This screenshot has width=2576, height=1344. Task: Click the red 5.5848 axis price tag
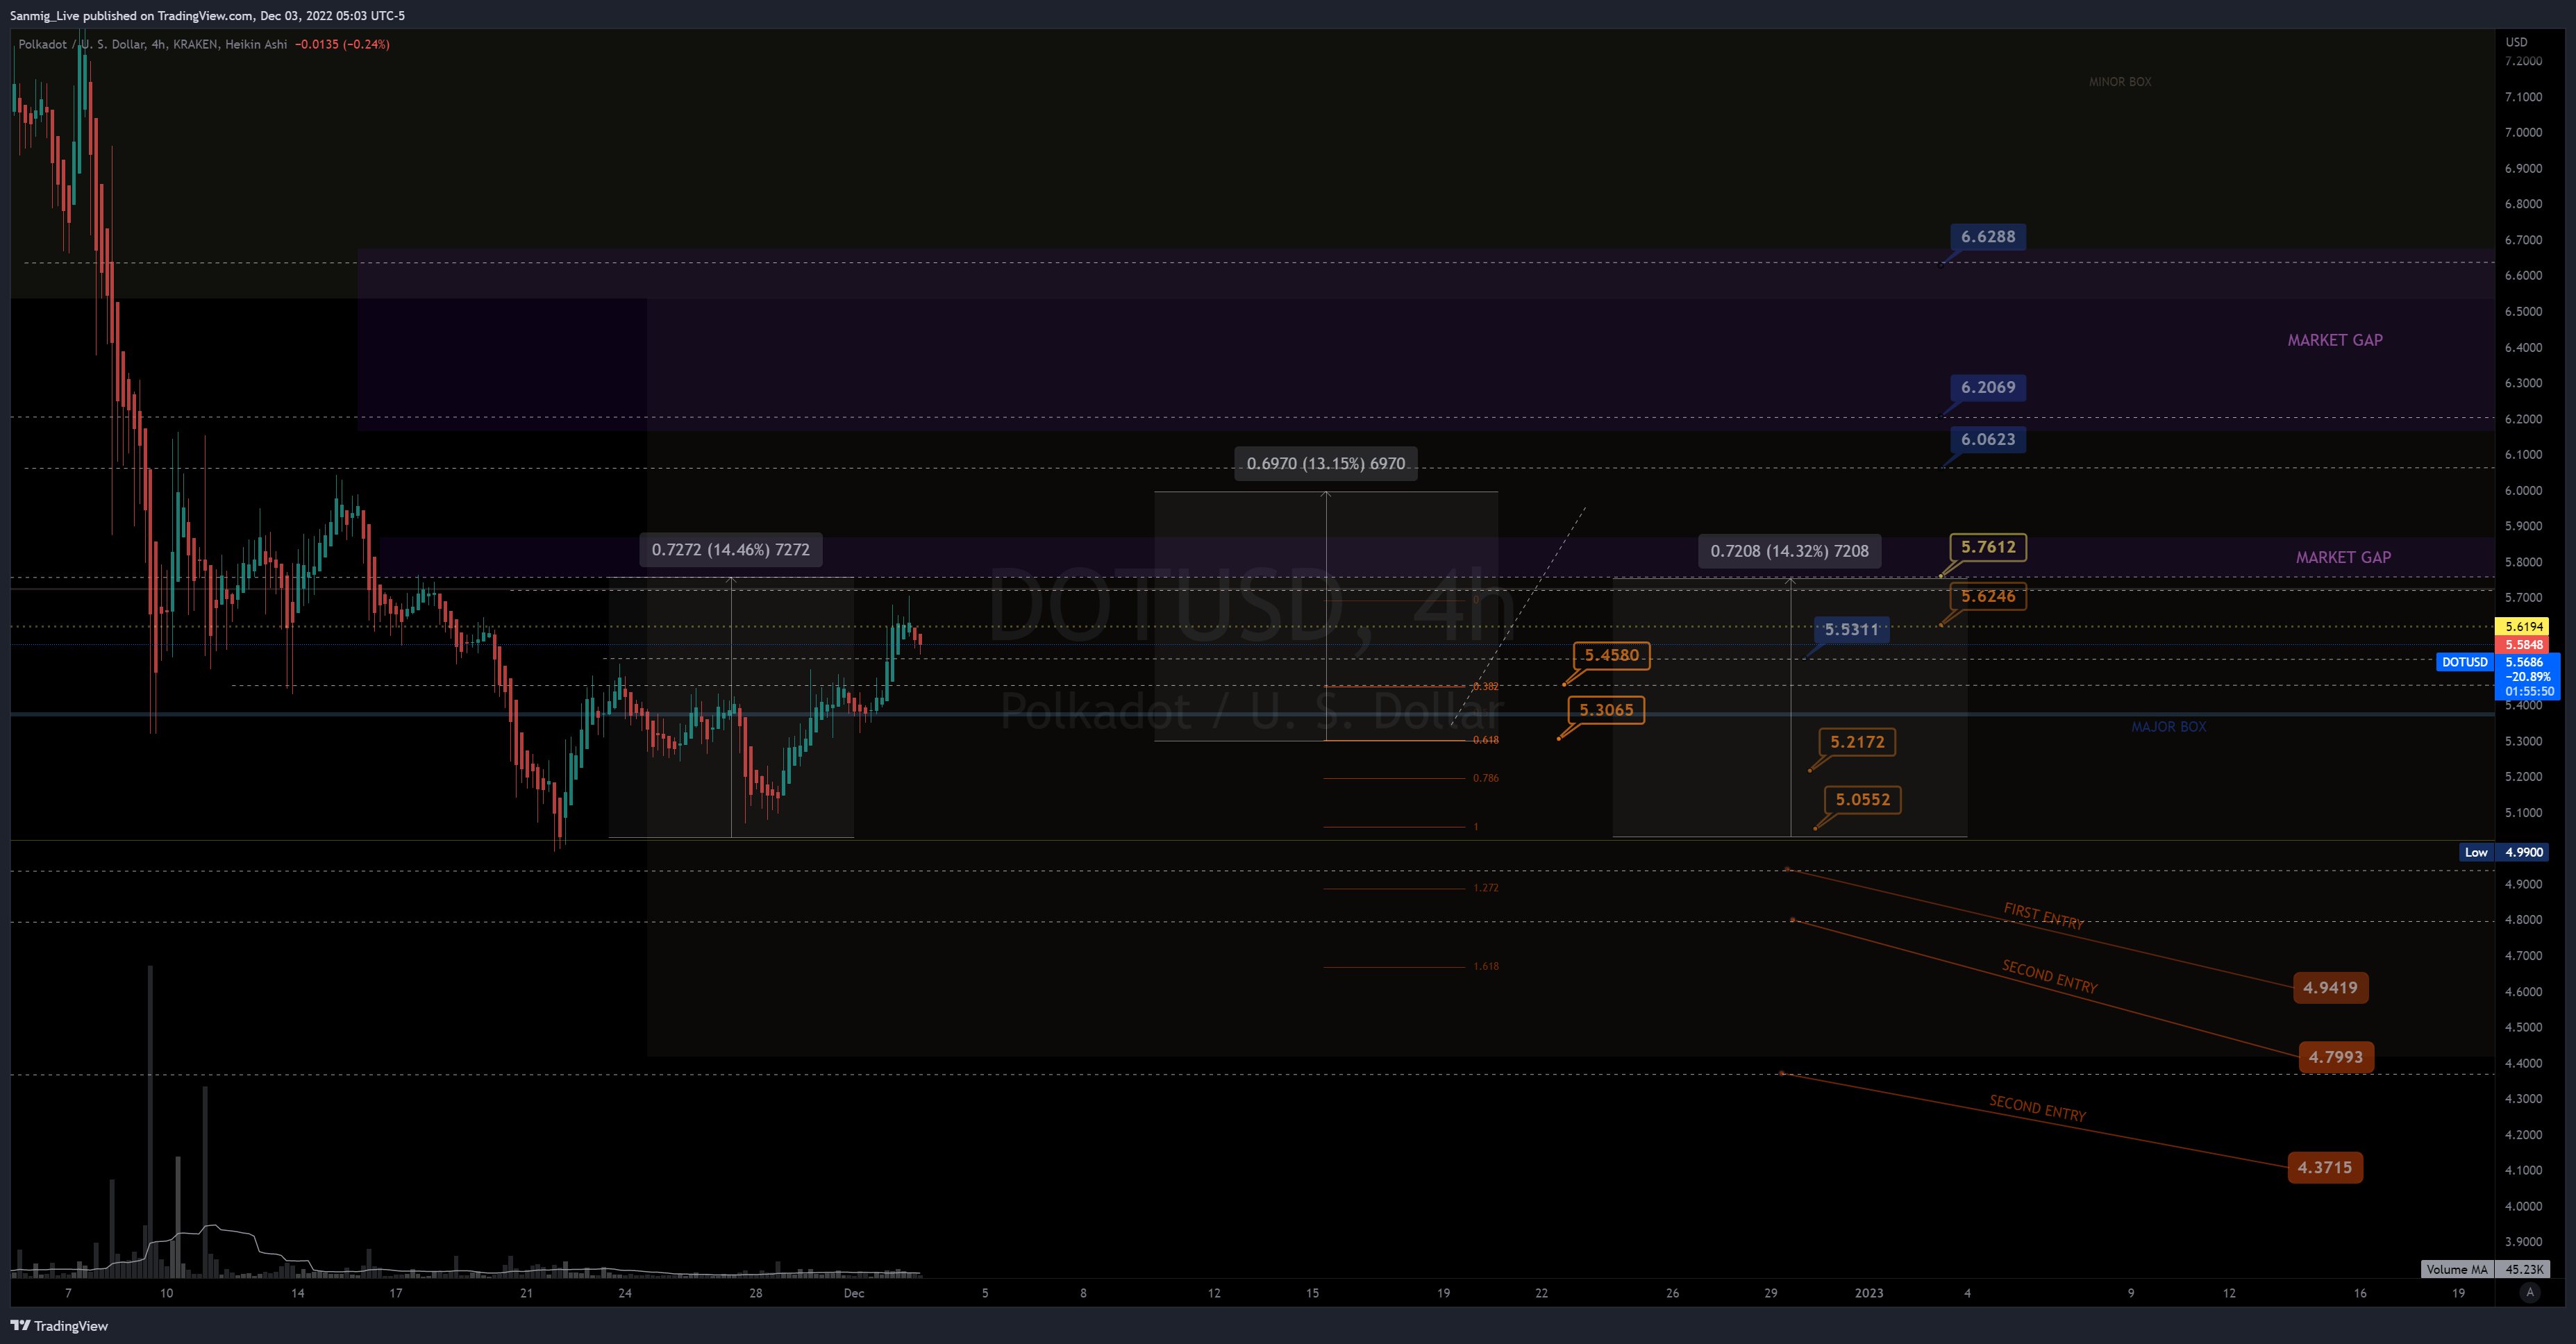(2523, 645)
